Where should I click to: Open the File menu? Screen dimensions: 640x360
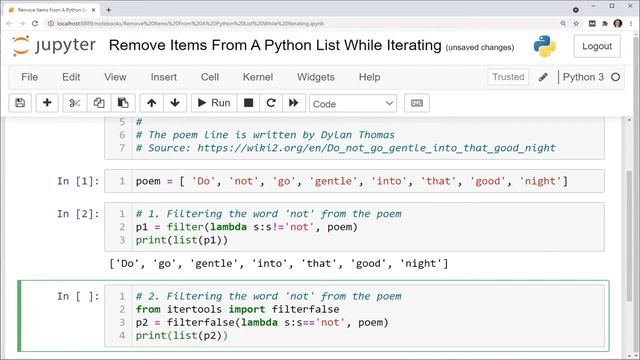click(x=29, y=77)
